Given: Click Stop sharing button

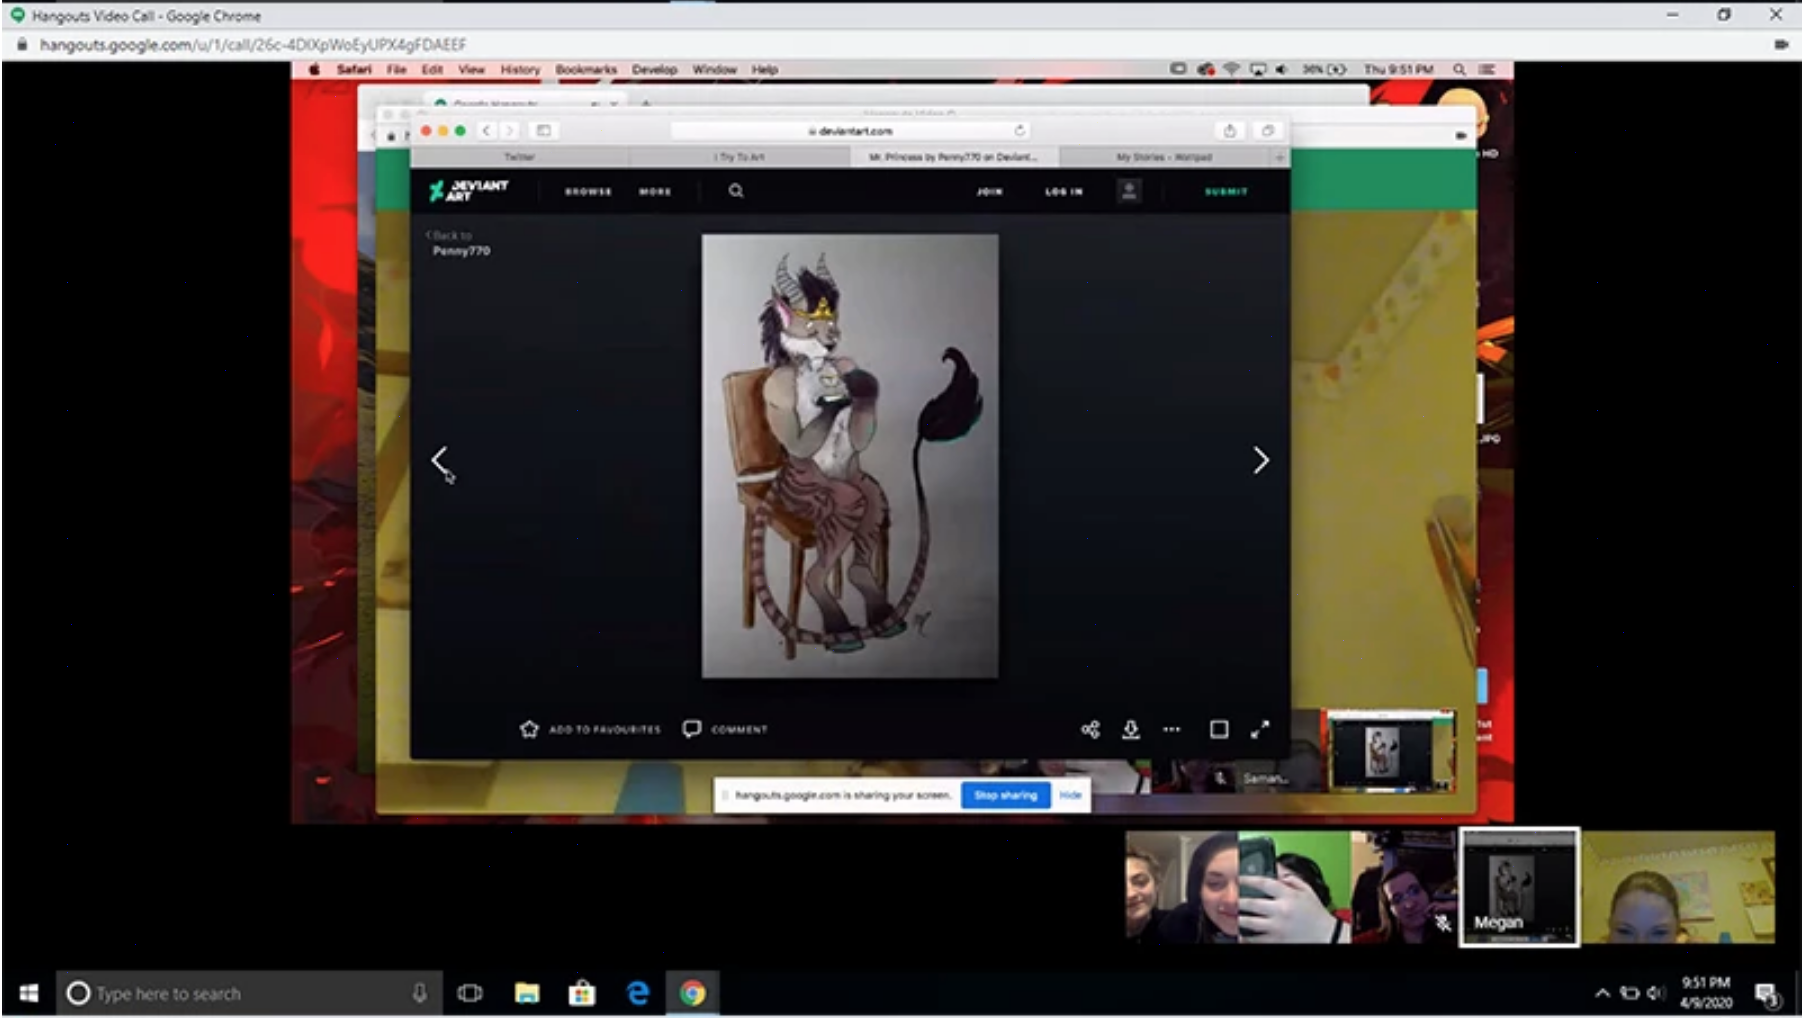Looking at the screenshot, I should (x=1005, y=795).
